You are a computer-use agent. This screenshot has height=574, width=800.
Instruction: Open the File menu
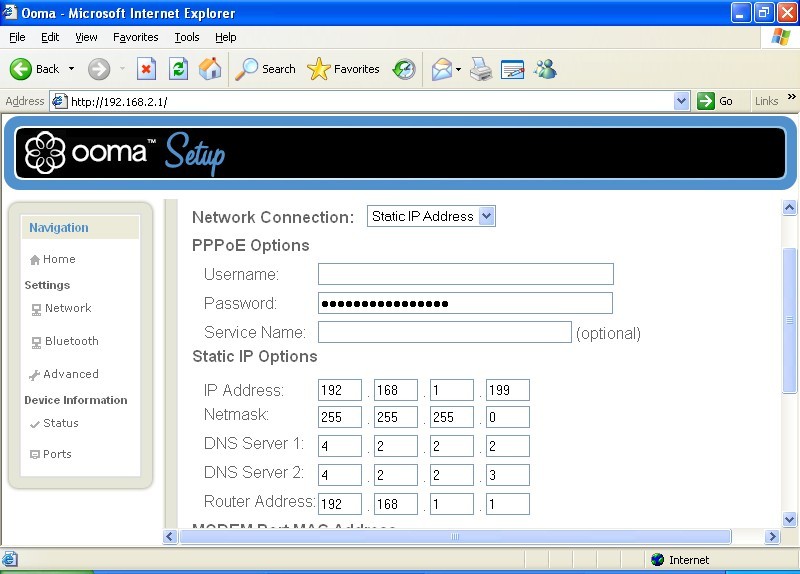coord(17,37)
